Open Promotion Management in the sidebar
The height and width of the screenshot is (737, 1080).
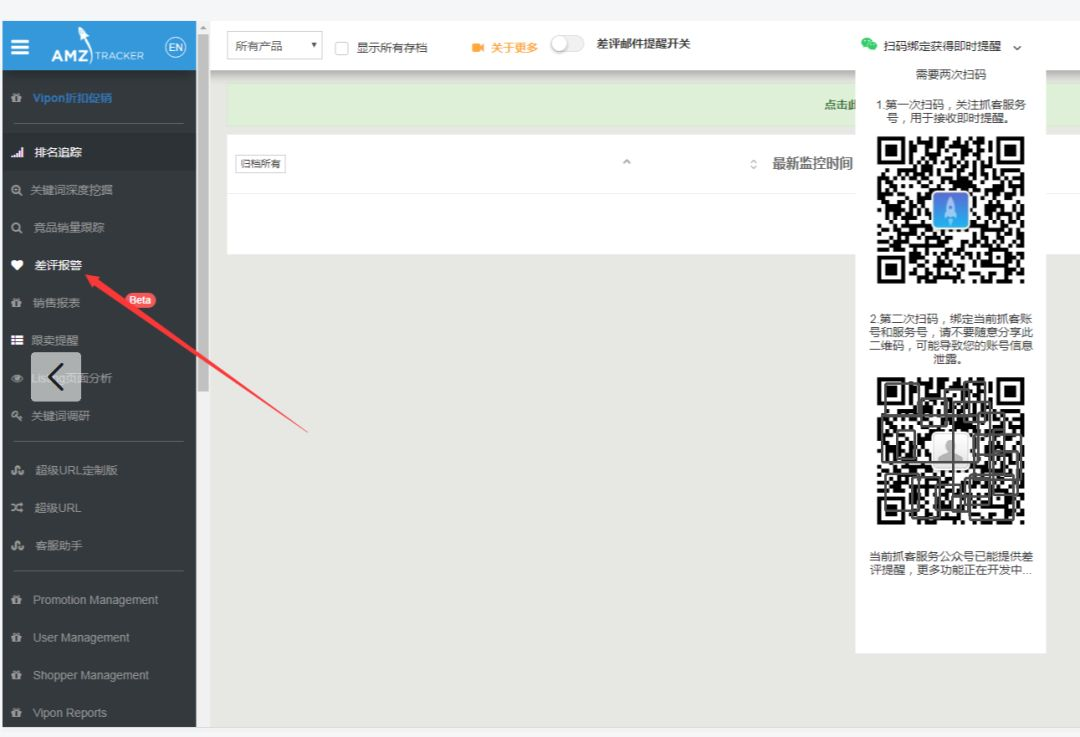[96, 600]
